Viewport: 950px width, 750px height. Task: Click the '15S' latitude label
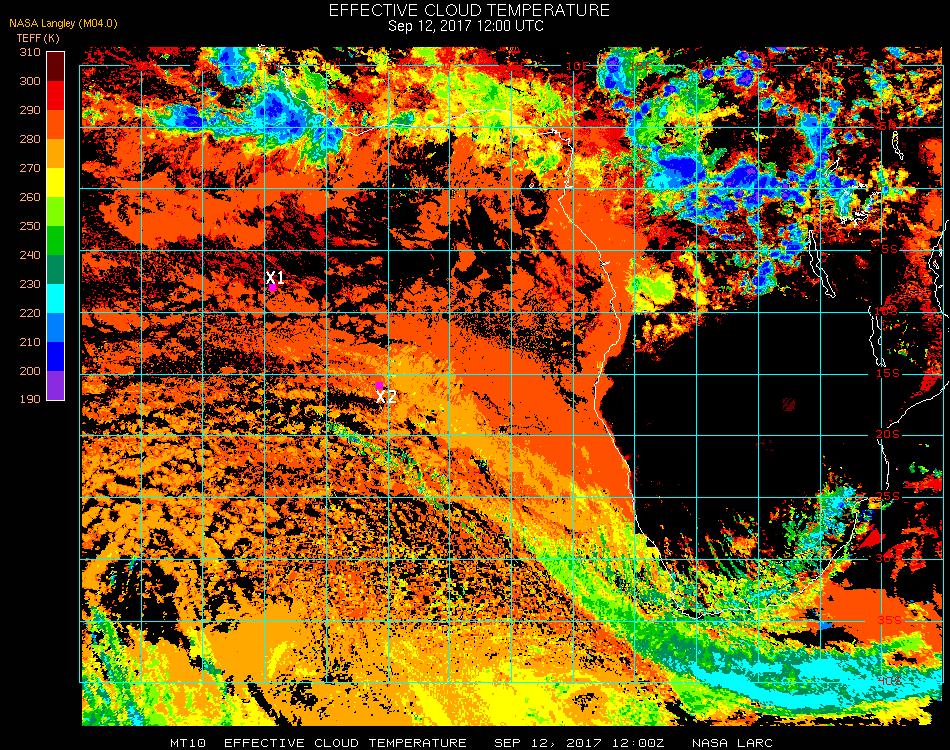point(888,373)
